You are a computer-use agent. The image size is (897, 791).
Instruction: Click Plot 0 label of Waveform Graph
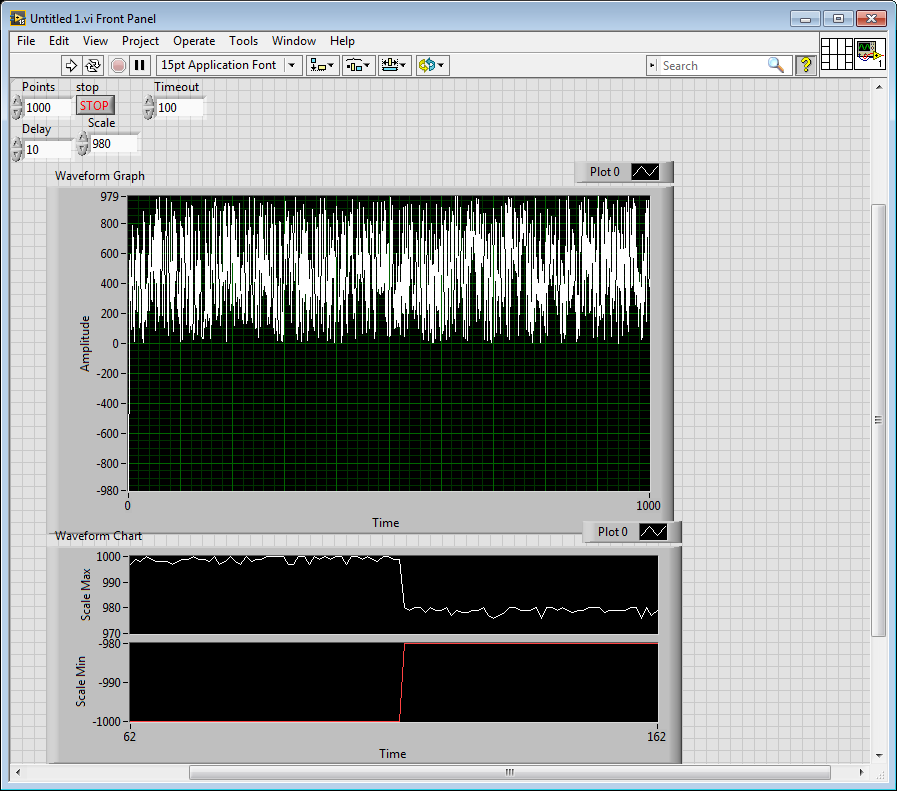[x=605, y=172]
